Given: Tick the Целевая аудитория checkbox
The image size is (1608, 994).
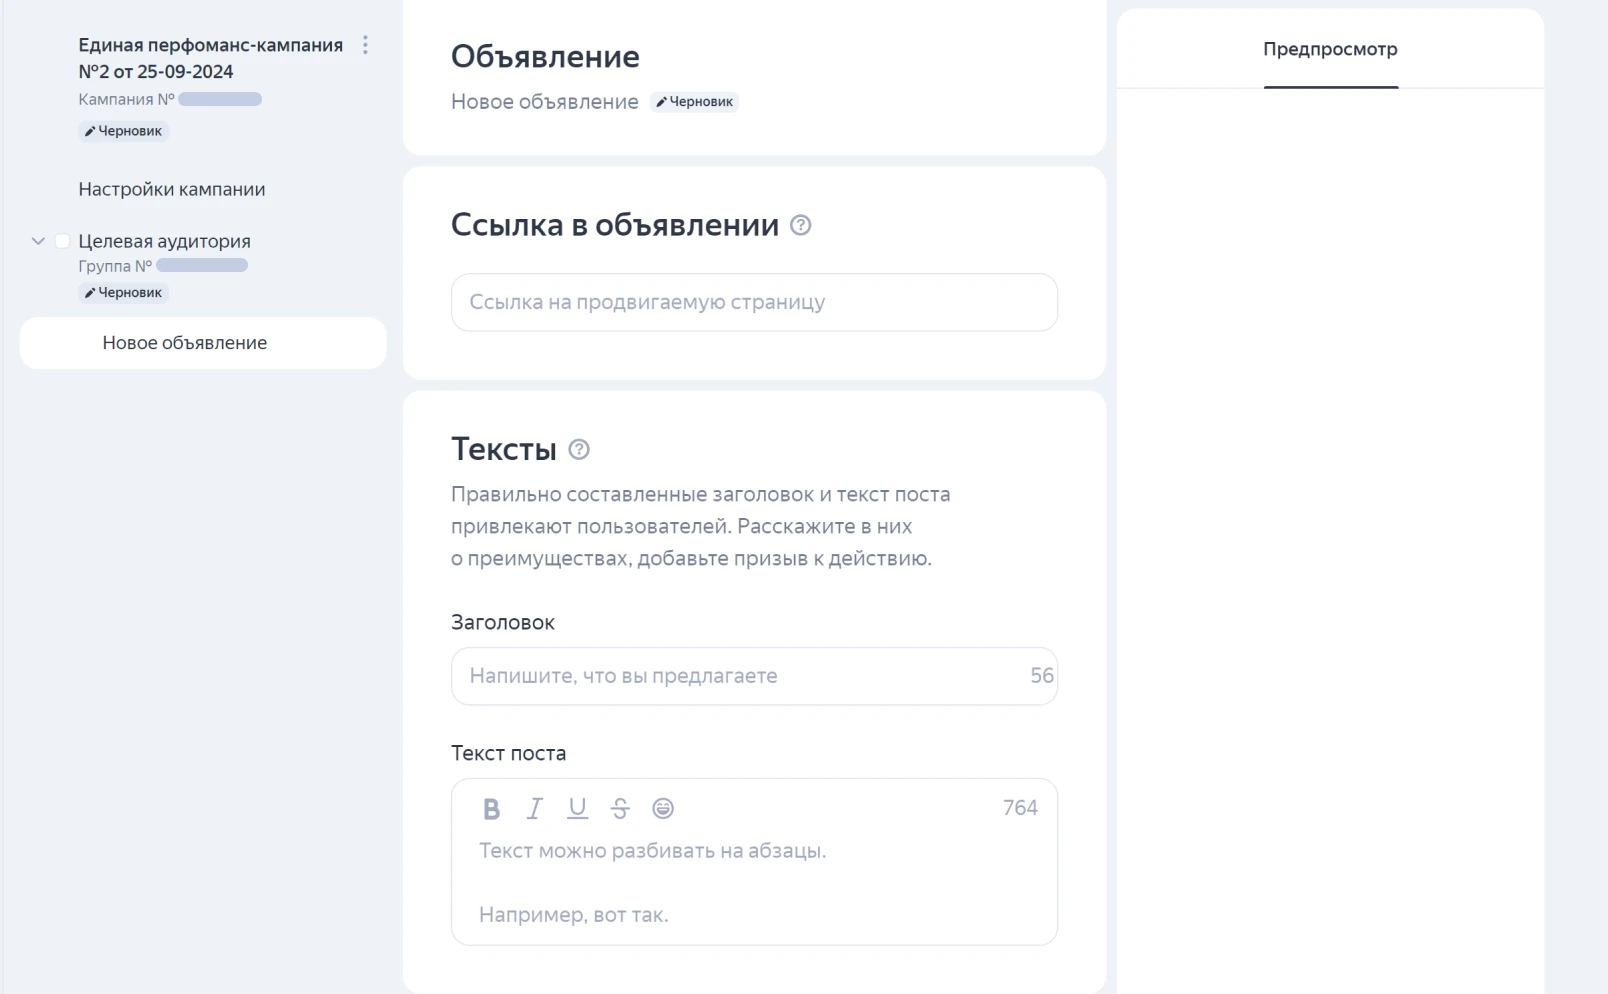Looking at the screenshot, I should (x=62, y=241).
